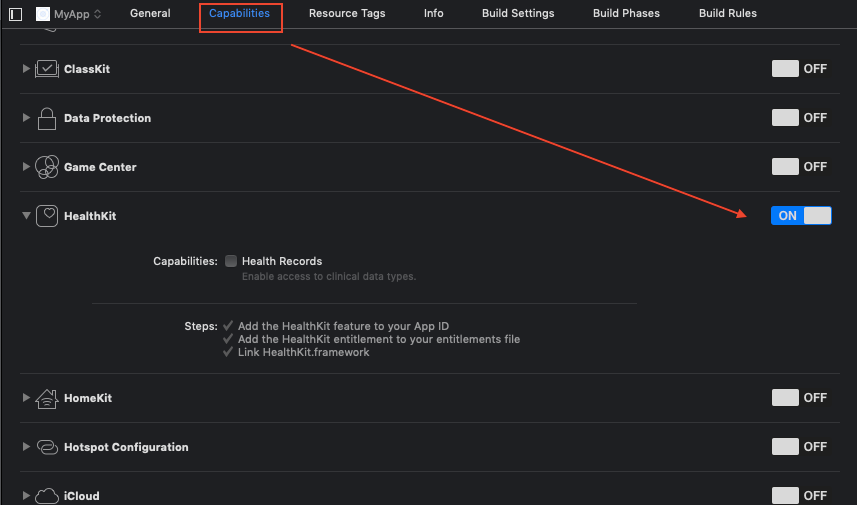Expand the Game Center section

(26, 166)
